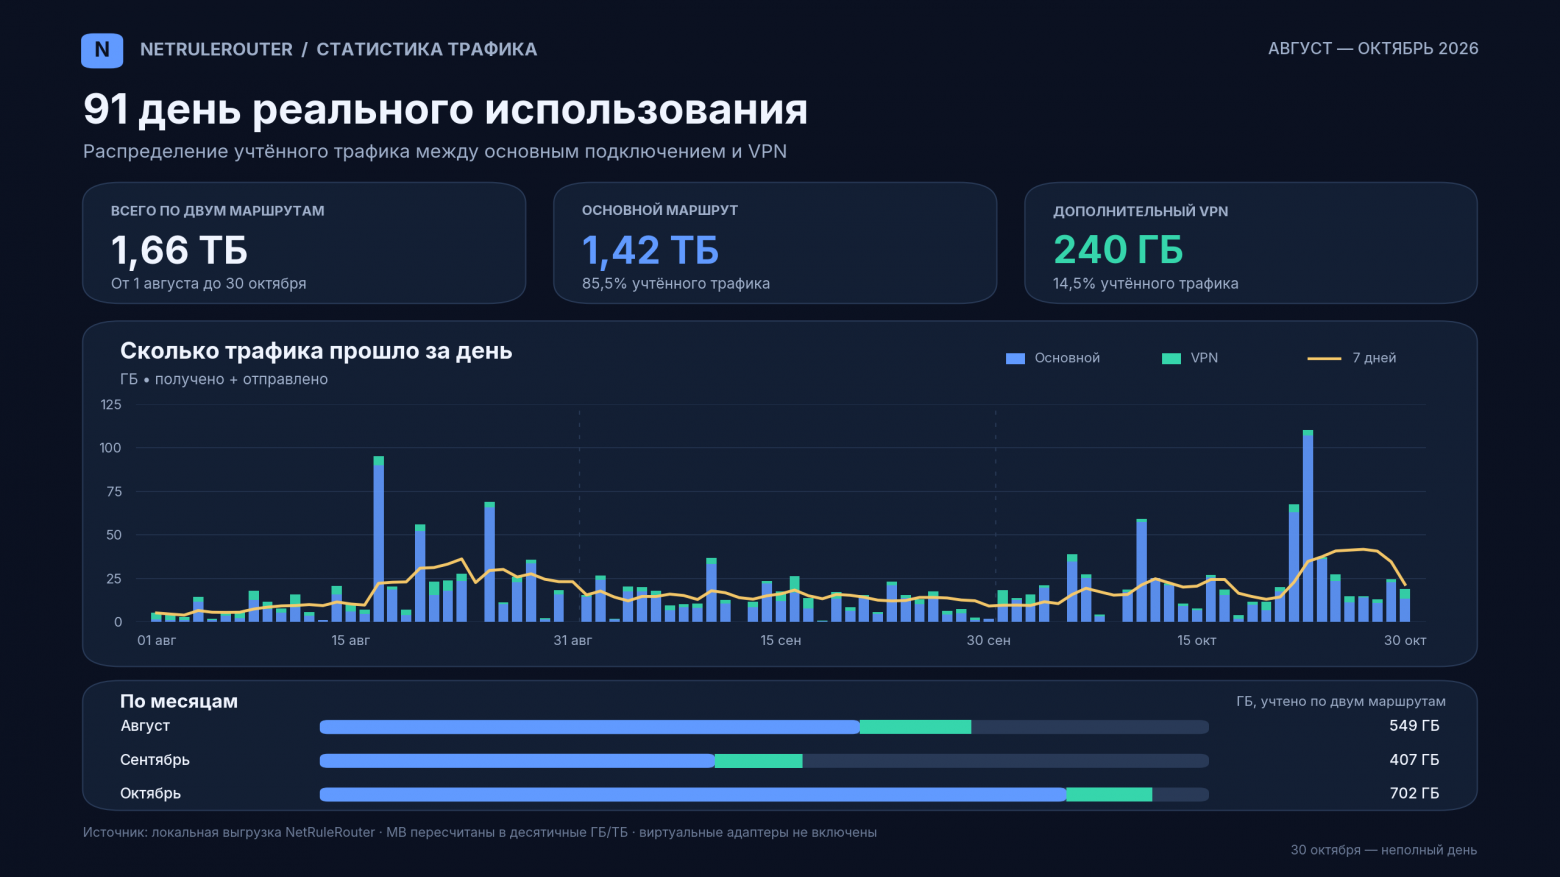Click the 100 y-axis label
Screen dimensions: 1560x877
click(x=111, y=448)
